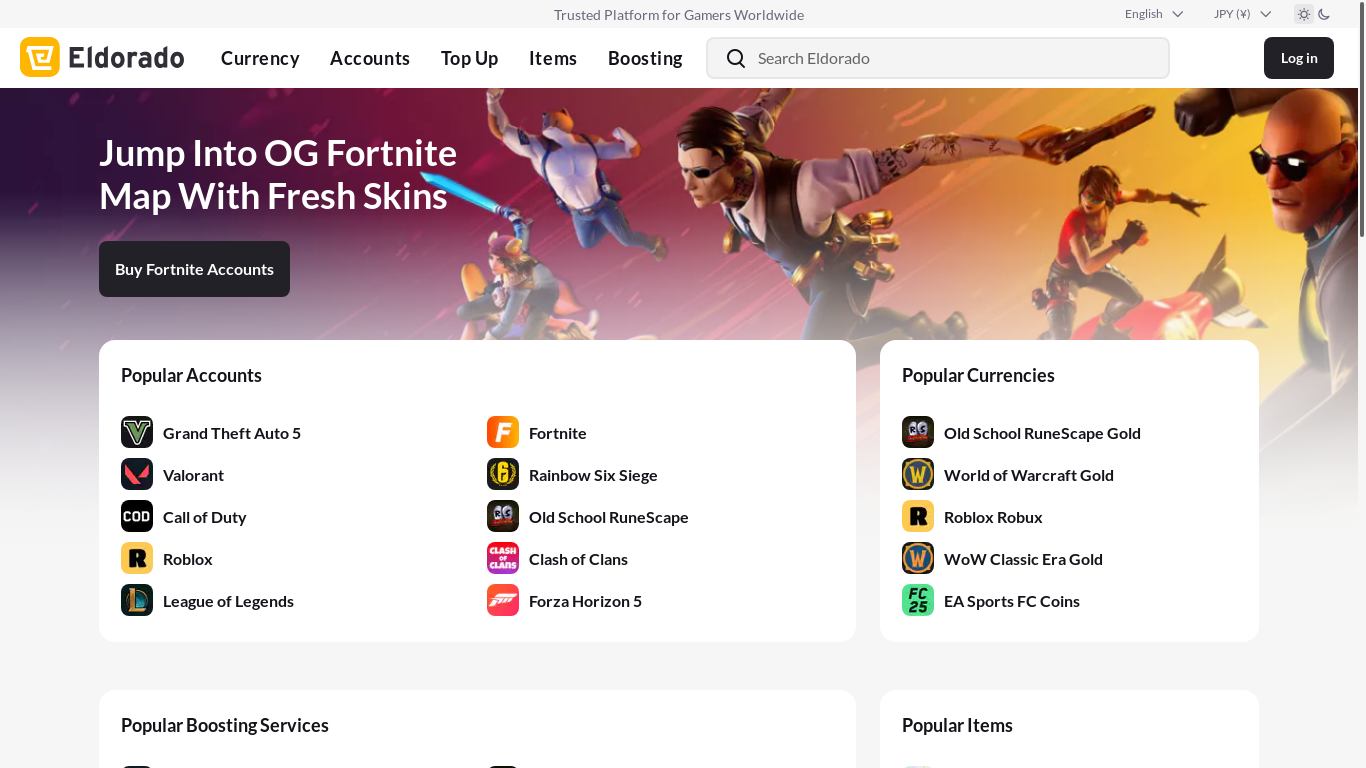Click the Rainbow Six Siege icon
Screen dimensions: 1366x768
[503, 474]
